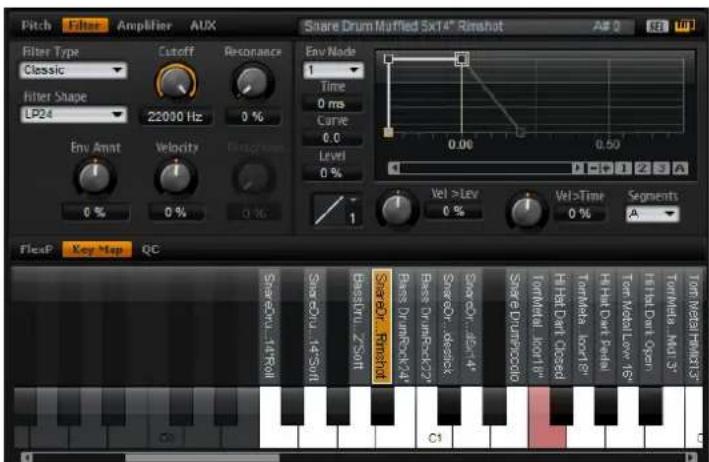The width and height of the screenshot is (709, 462).
Task: Click the C1 piano key
Action: [x=434, y=436]
